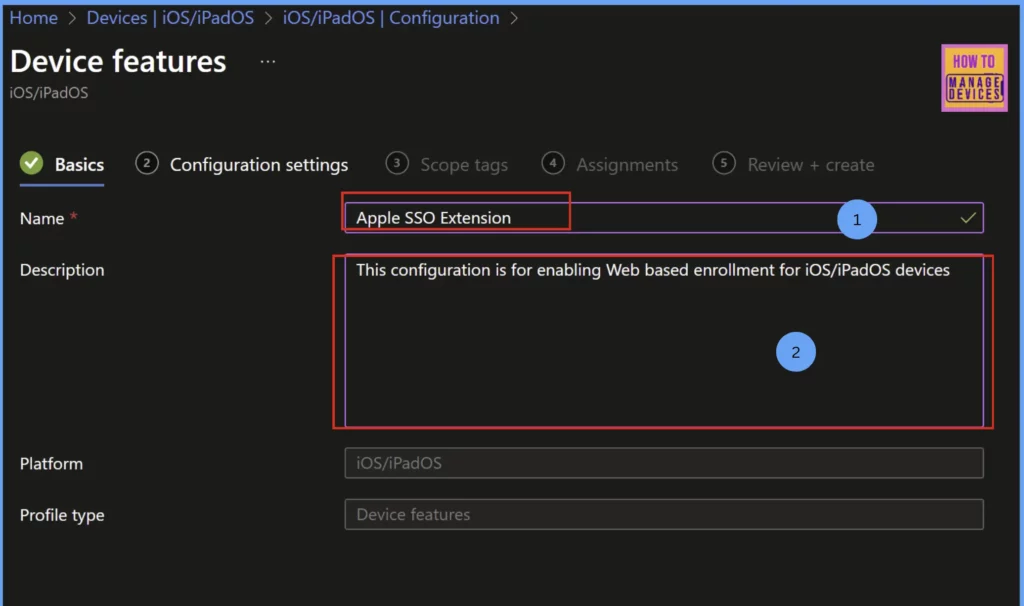Open the Scope tags step

point(464,165)
